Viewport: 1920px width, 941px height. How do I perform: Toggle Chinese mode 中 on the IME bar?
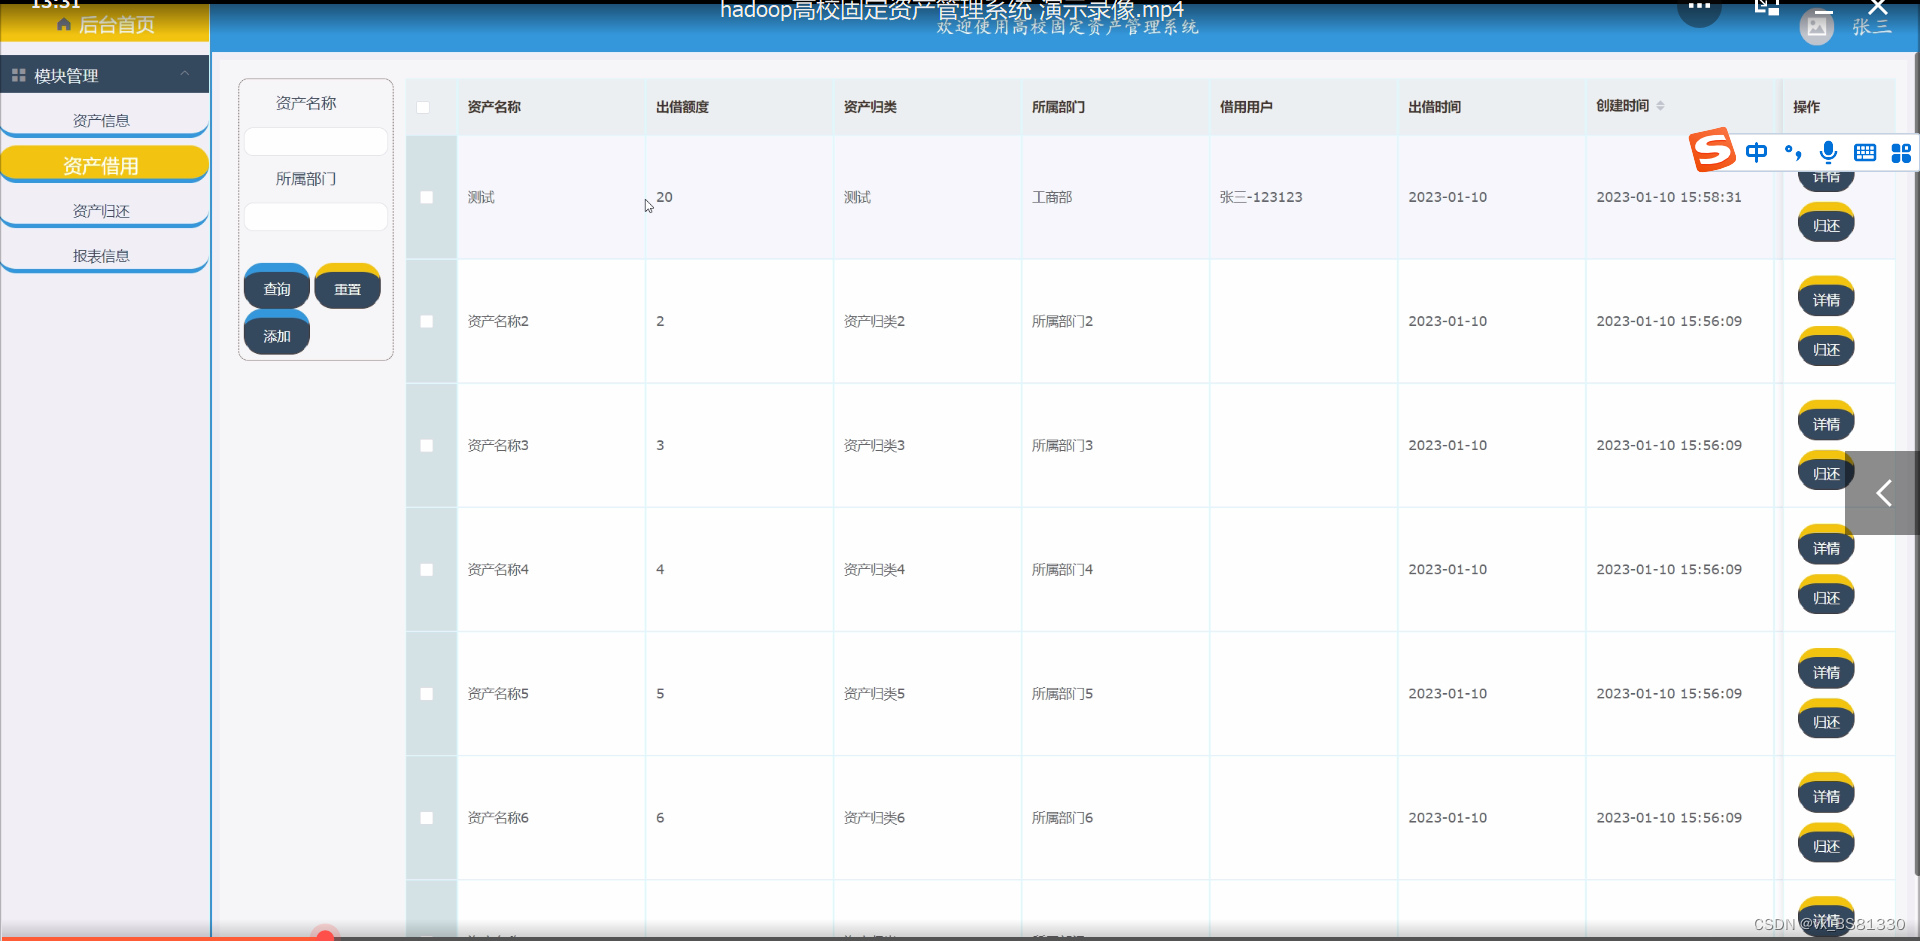[1756, 152]
